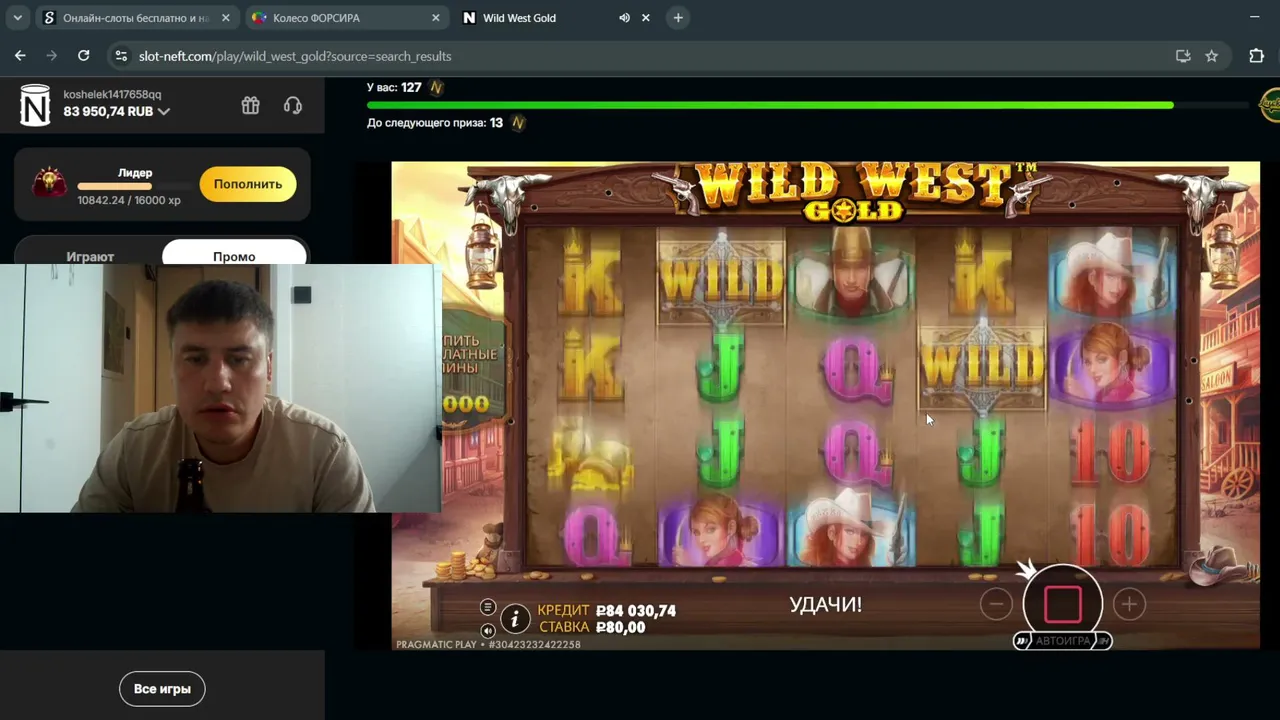Open the slot game menu icon
This screenshot has height=720, width=1280.
tap(488, 607)
